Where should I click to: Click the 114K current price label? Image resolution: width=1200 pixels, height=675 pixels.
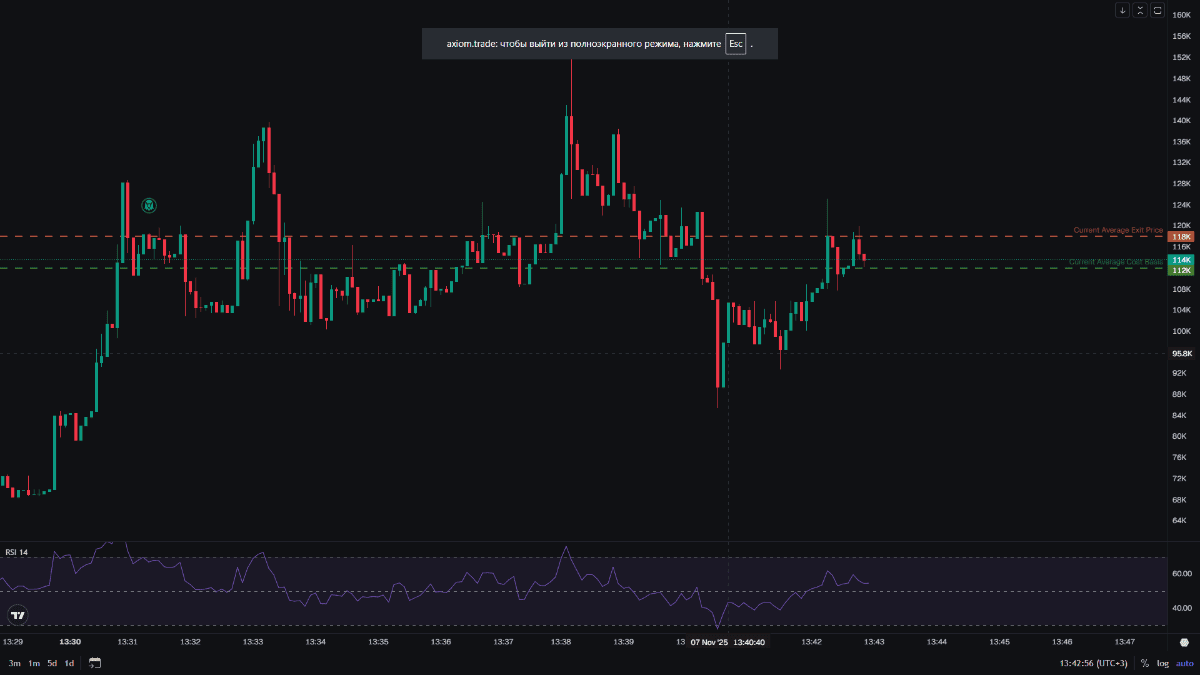tap(1181, 260)
